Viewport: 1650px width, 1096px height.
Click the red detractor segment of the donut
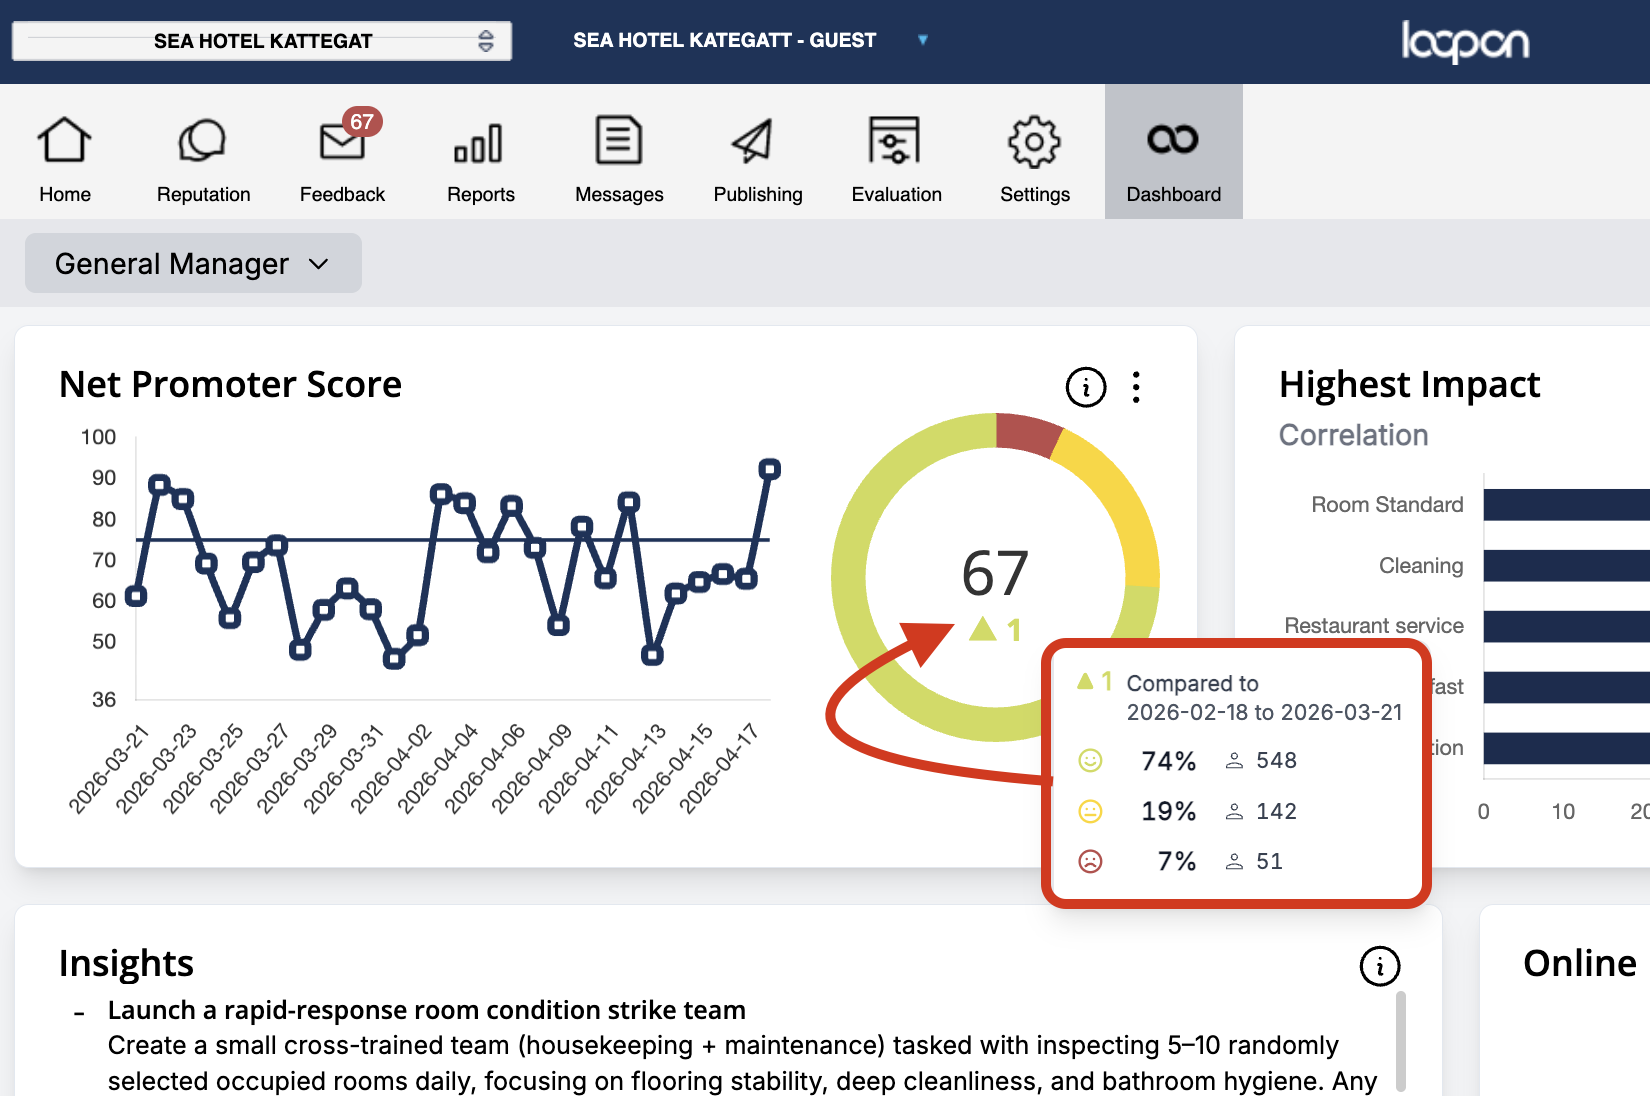click(x=1027, y=432)
